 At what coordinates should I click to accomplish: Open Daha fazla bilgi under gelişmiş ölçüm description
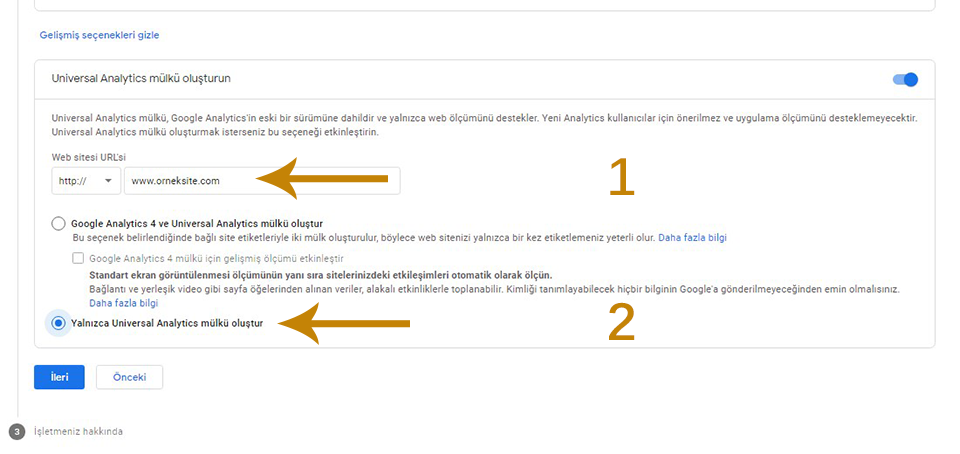[x=124, y=303]
